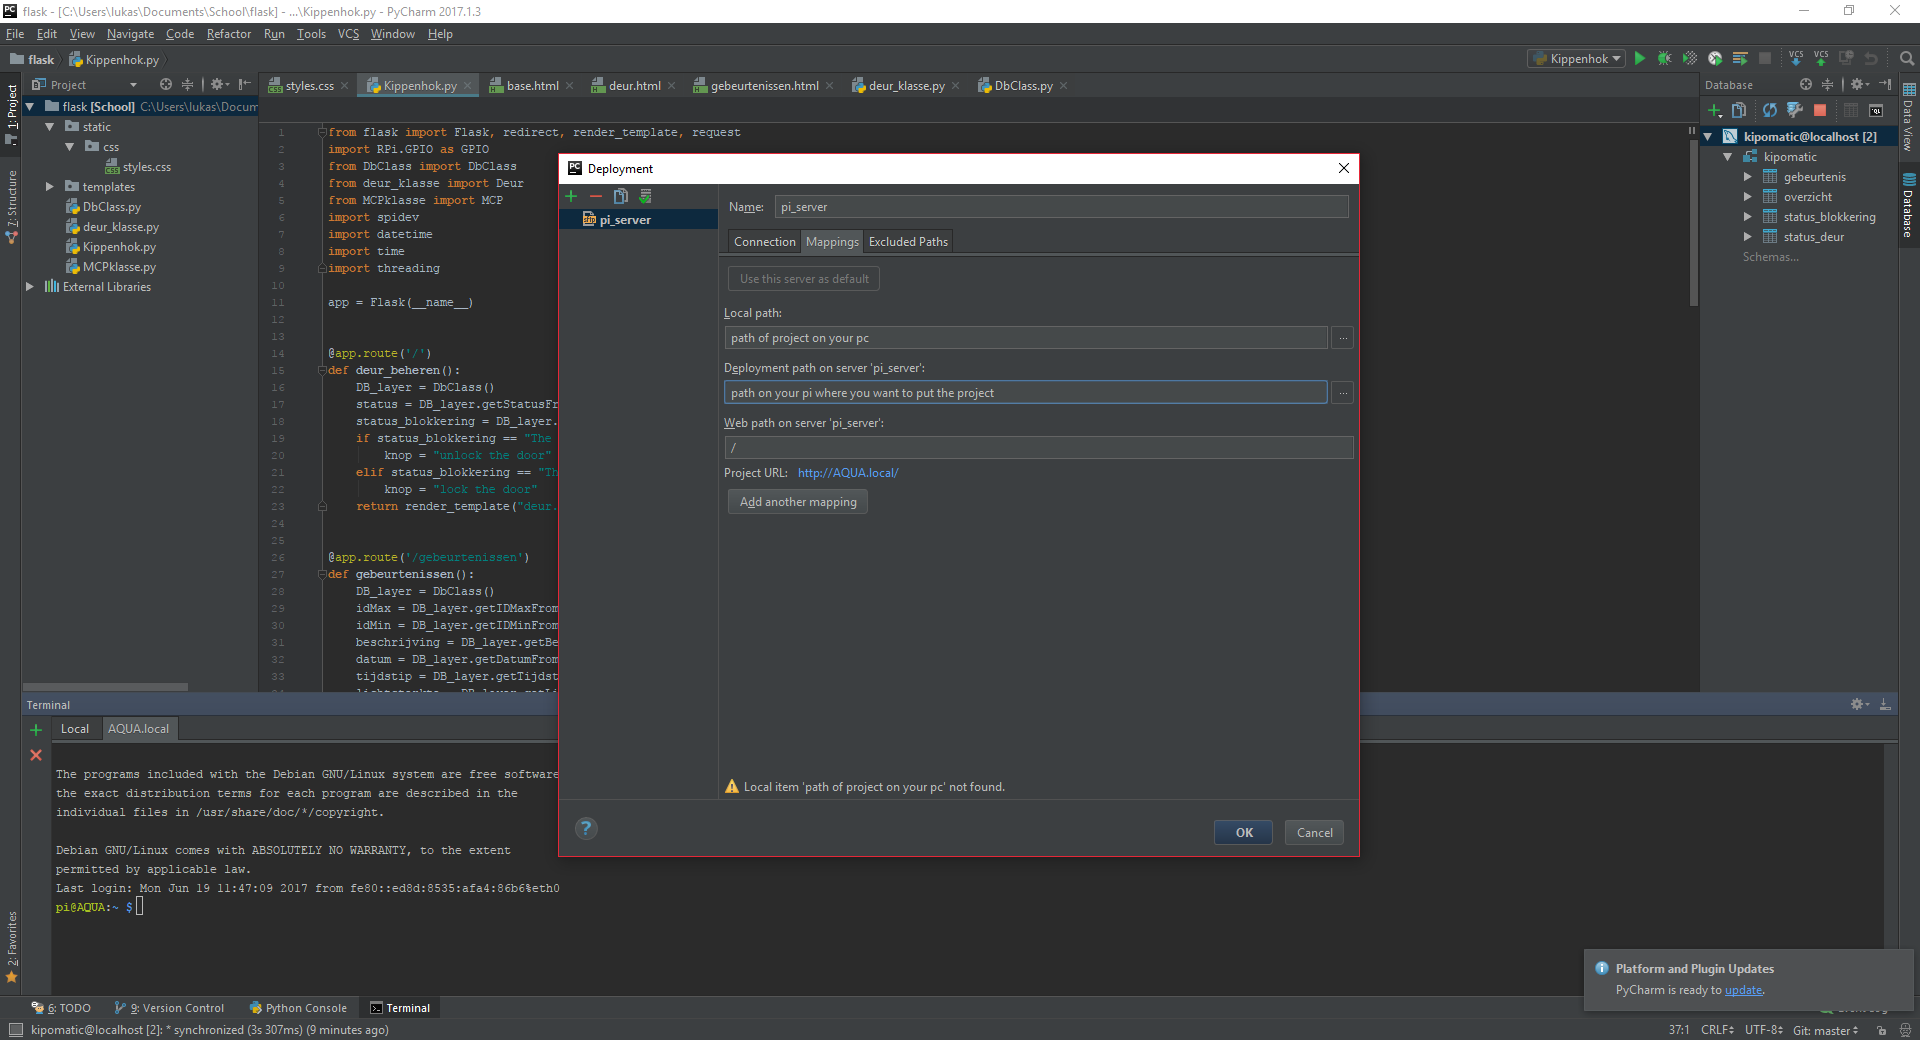The image size is (1920, 1040).
Task: Expand the gebeurtenis table node
Action: tap(1748, 177)
